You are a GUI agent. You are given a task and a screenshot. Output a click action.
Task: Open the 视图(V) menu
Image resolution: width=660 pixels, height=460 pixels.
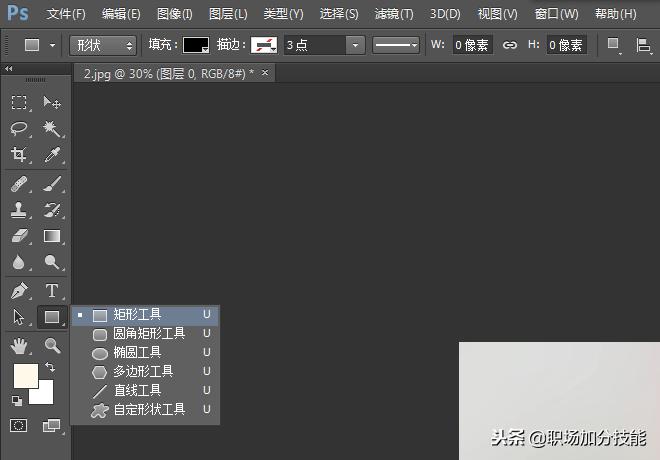coord(498,14)
